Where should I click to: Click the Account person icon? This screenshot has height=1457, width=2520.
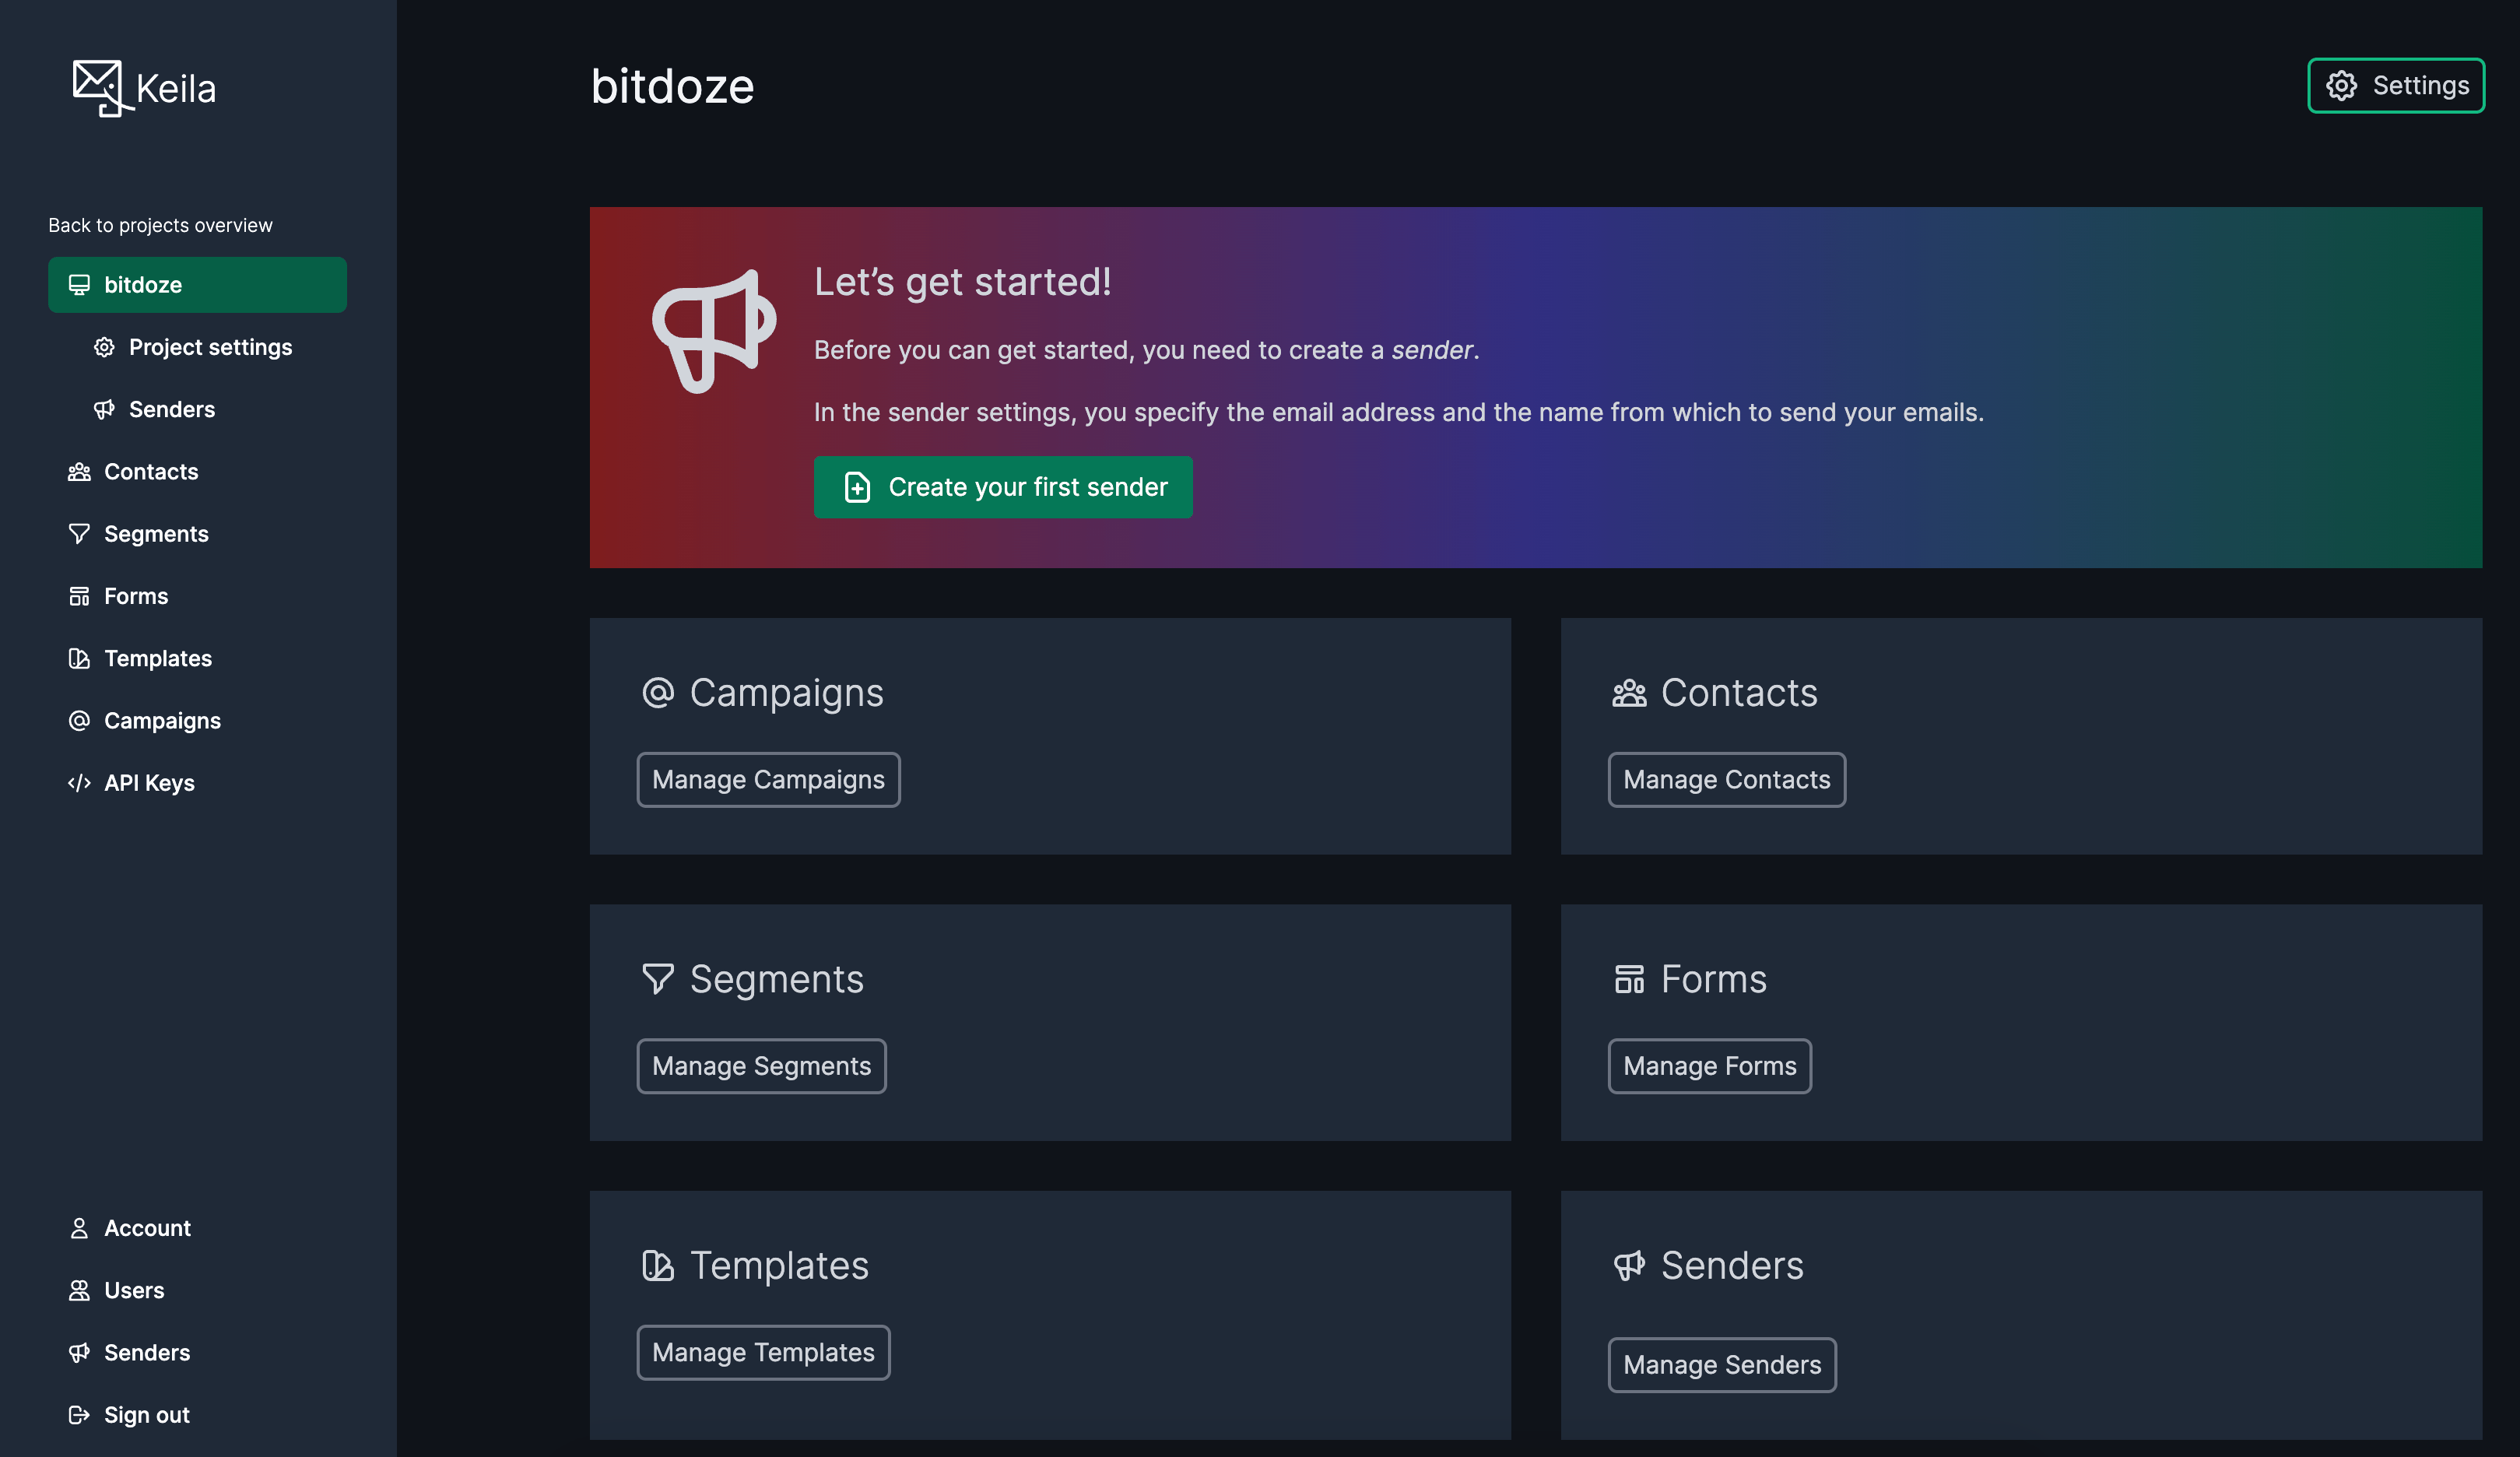tap(80, 1227)
